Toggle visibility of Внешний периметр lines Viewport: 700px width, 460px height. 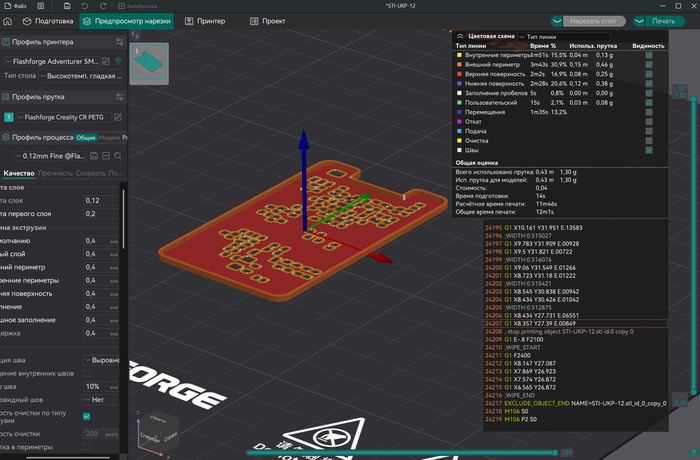648,64
